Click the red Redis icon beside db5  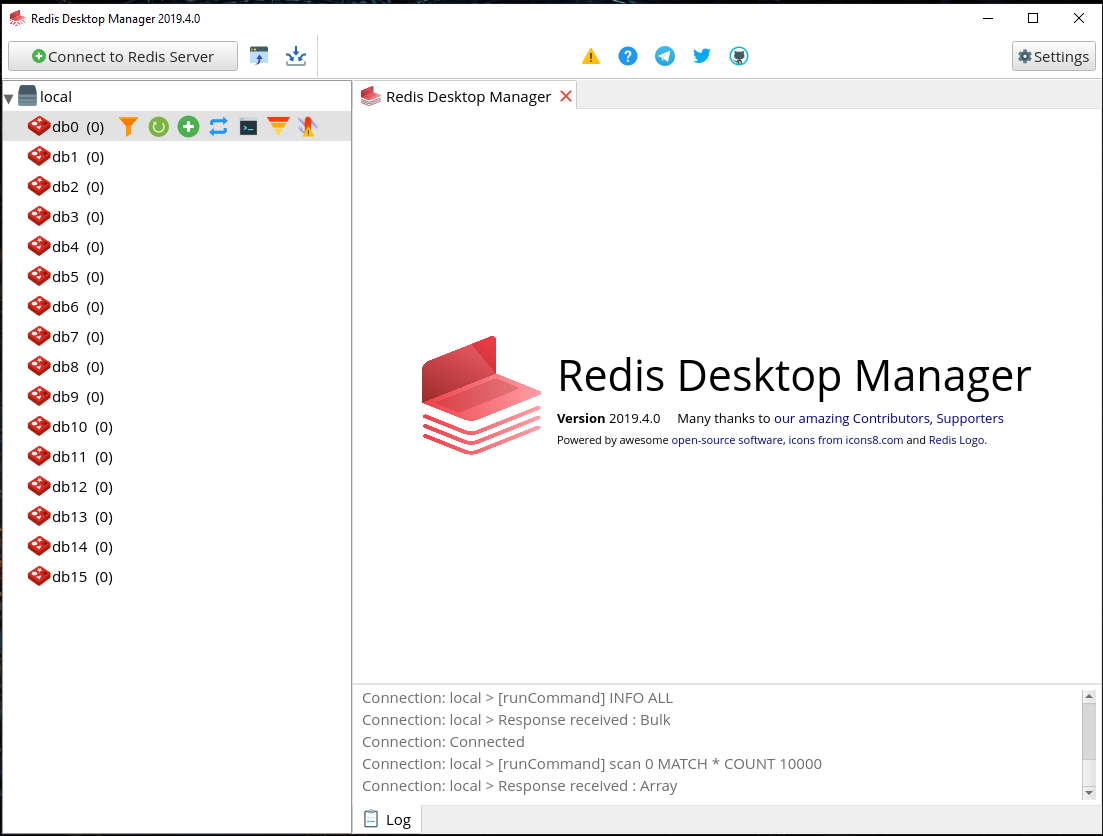point(39,276)
